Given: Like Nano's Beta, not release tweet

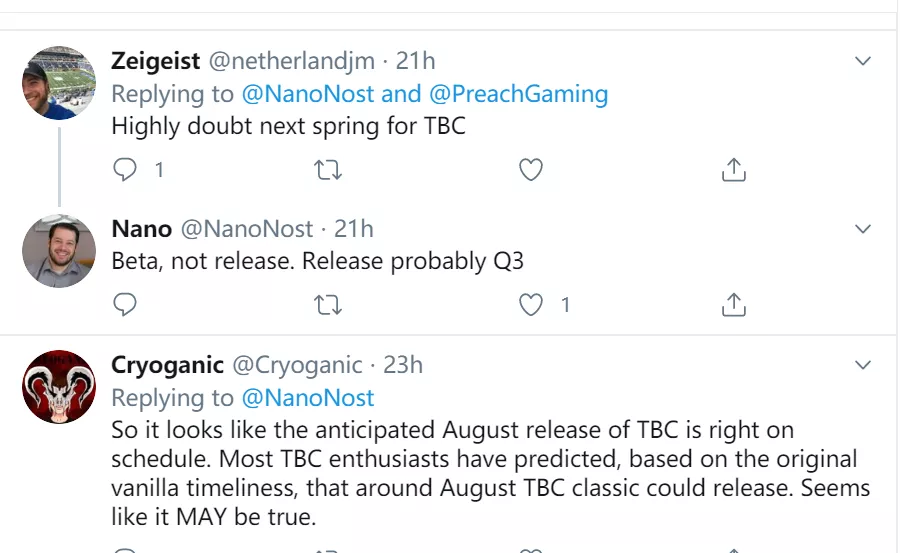Looking at the screenshot, I should (531, 304).
